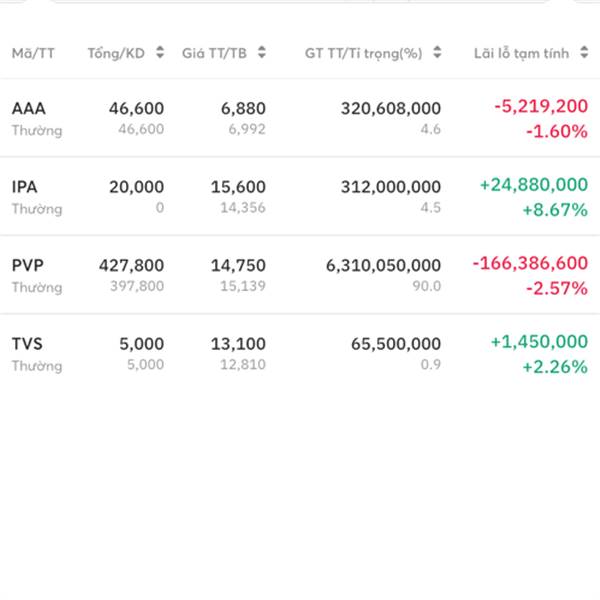The image size is (600, 600).
Task: Select the PVP stock code
Action: coord(27,265)
